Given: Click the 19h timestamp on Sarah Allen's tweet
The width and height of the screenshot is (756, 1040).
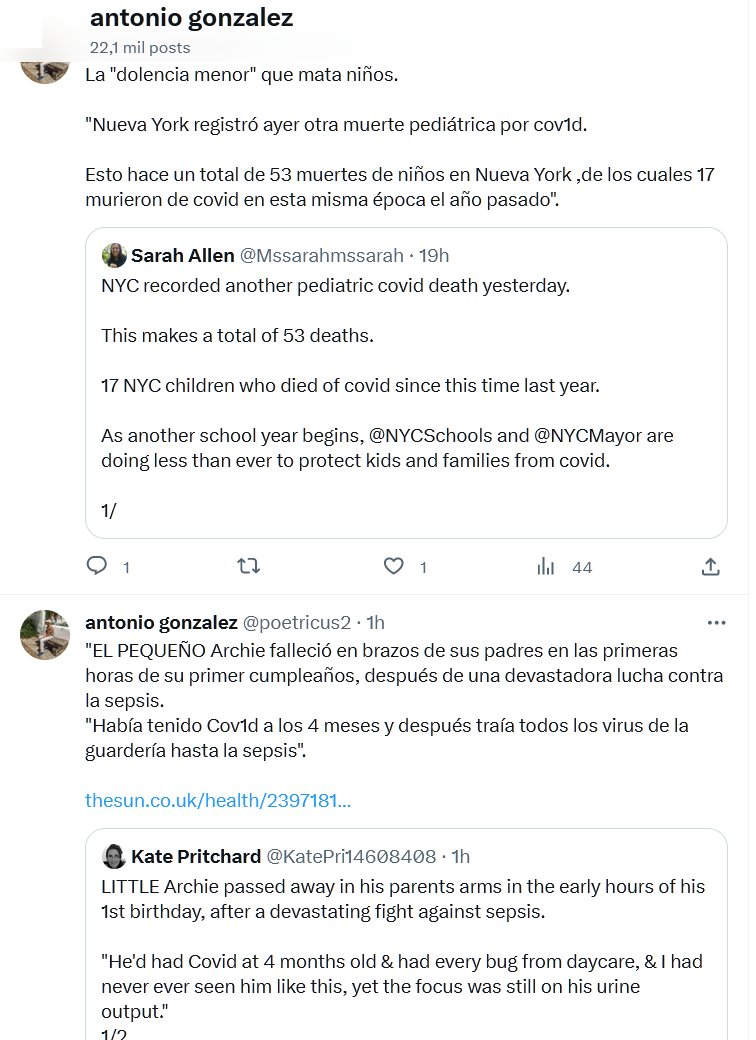Looking at the screenshot, I should tap(434, 255).
